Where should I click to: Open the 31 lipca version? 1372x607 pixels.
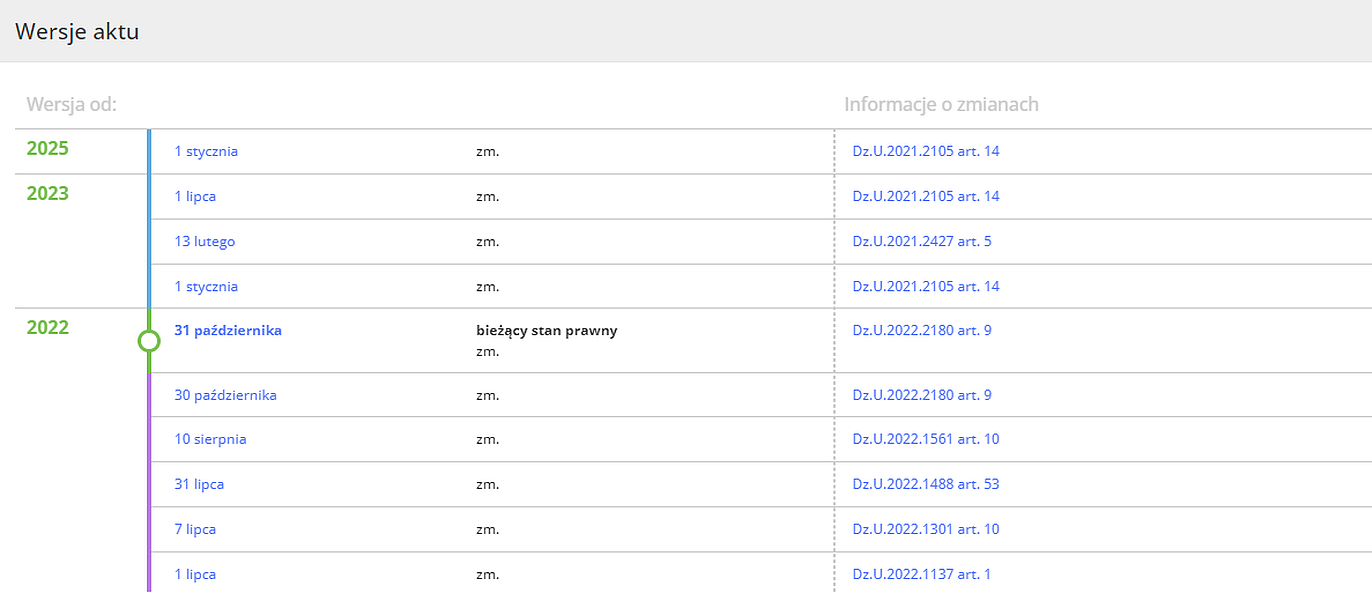(x=199, y=485)
